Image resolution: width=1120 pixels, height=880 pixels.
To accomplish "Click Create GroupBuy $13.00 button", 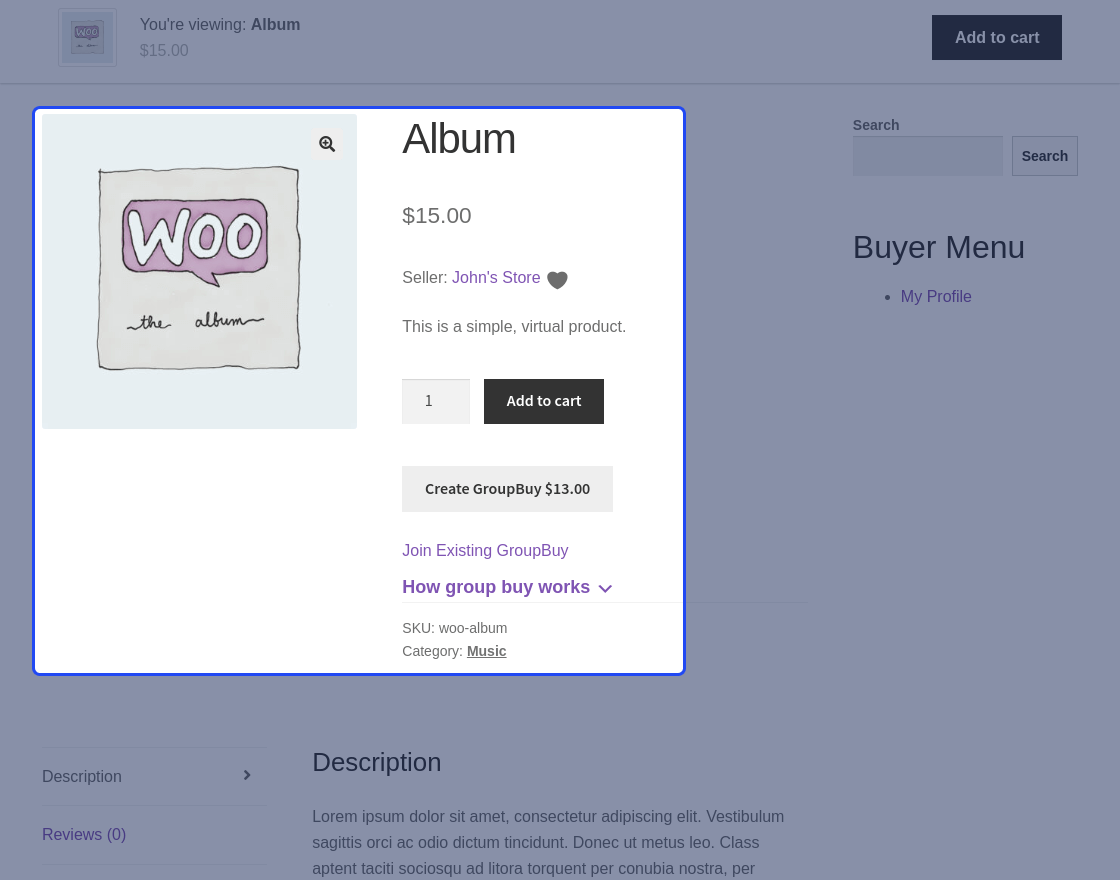I will [x=507, y=489].
